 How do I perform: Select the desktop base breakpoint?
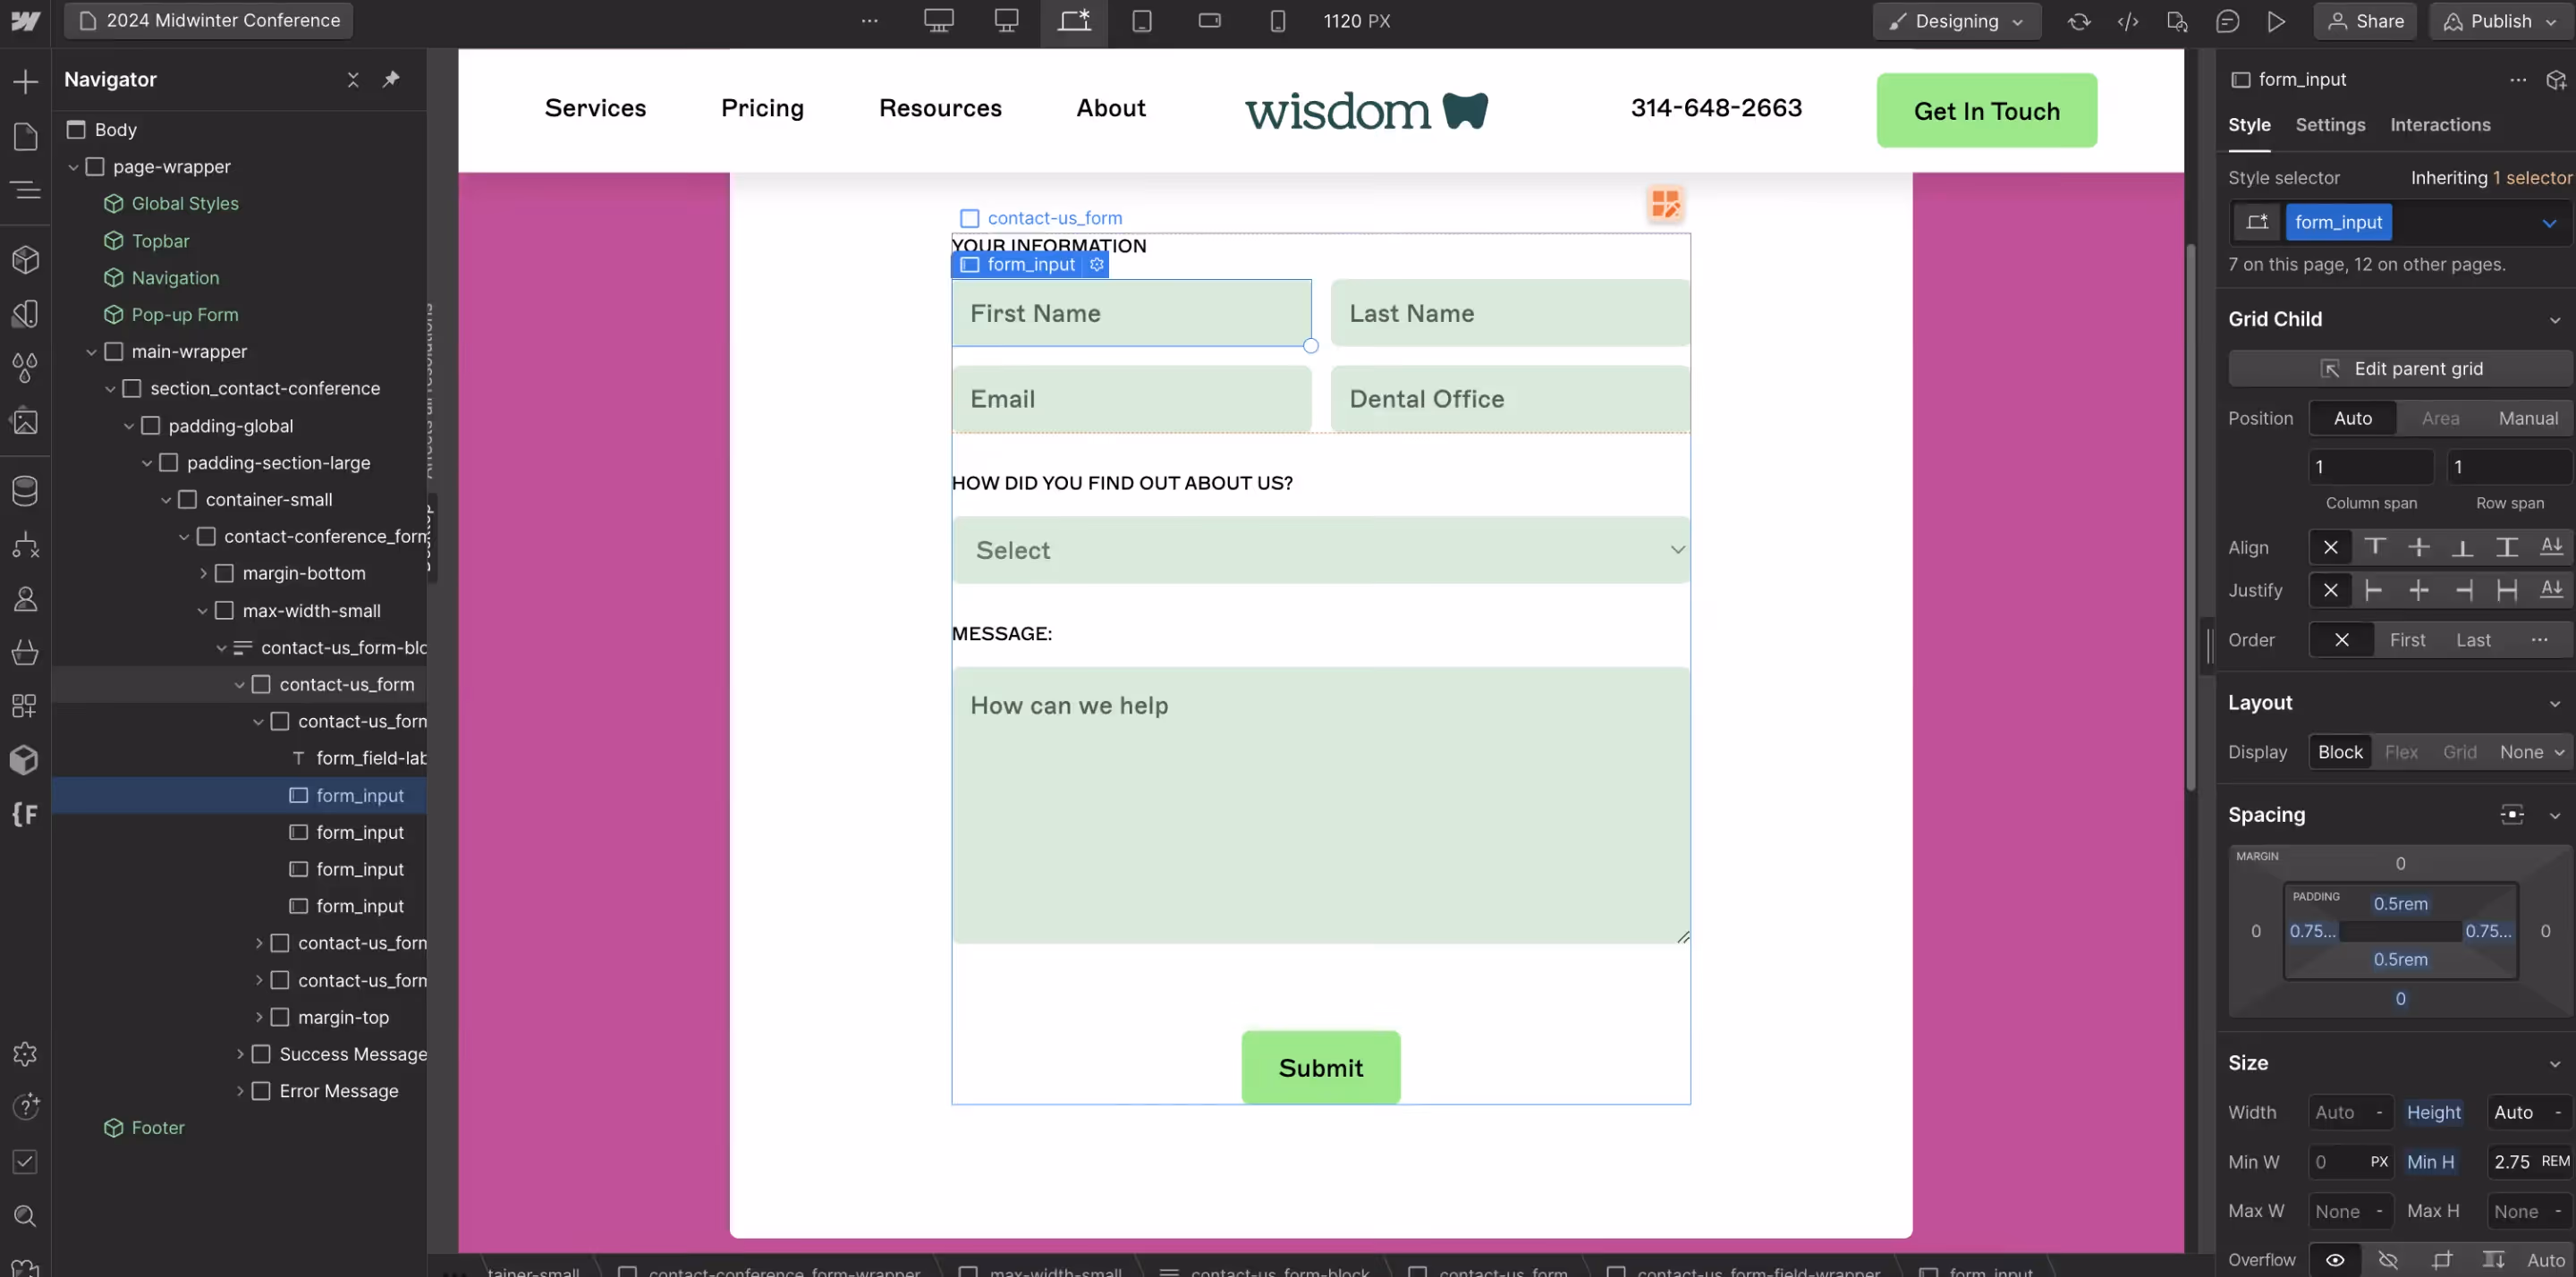click(1074, 21)
